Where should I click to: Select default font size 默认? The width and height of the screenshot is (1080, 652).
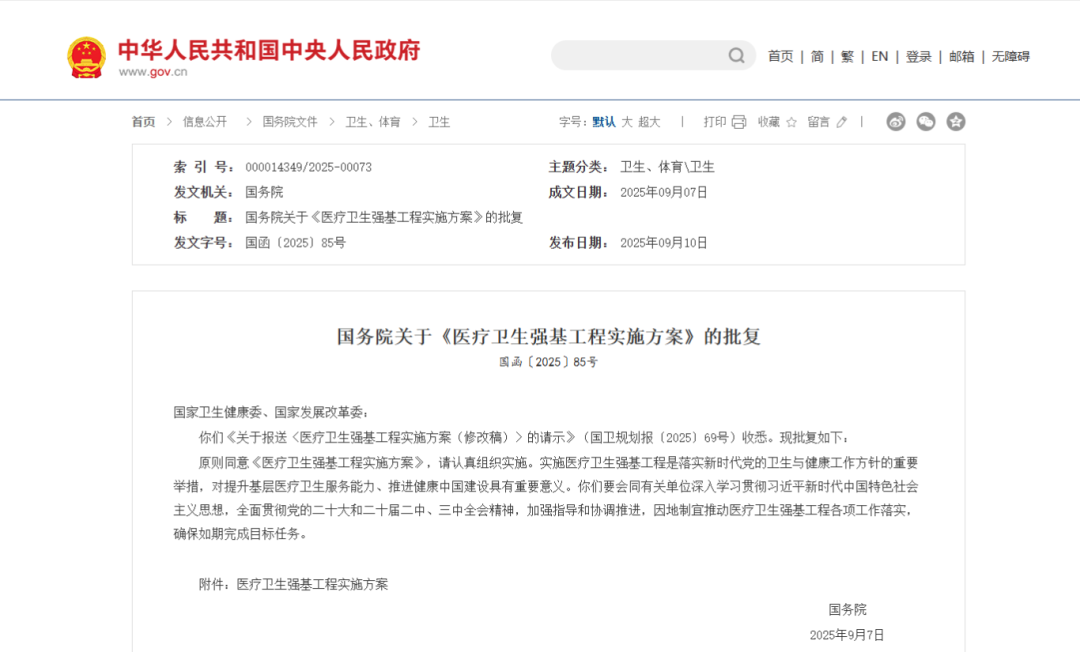click(604, 122)
